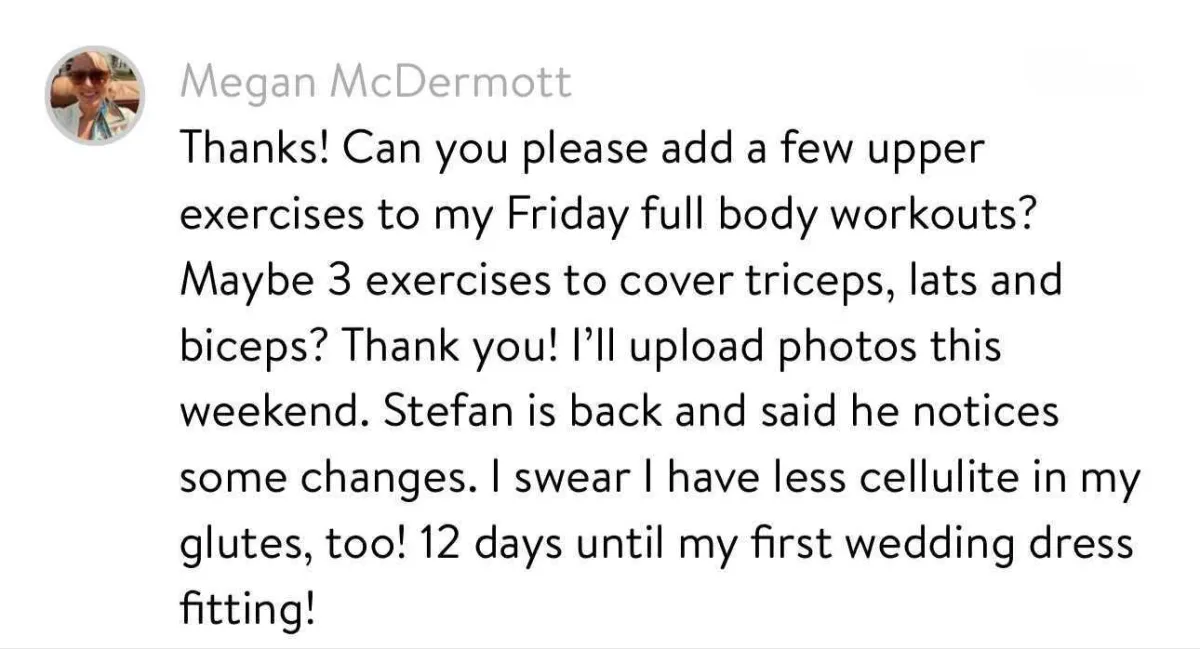Screen dimensions: 1200x649
Task: Click the sender name Megan McDermott
Action: coord(376,83)
